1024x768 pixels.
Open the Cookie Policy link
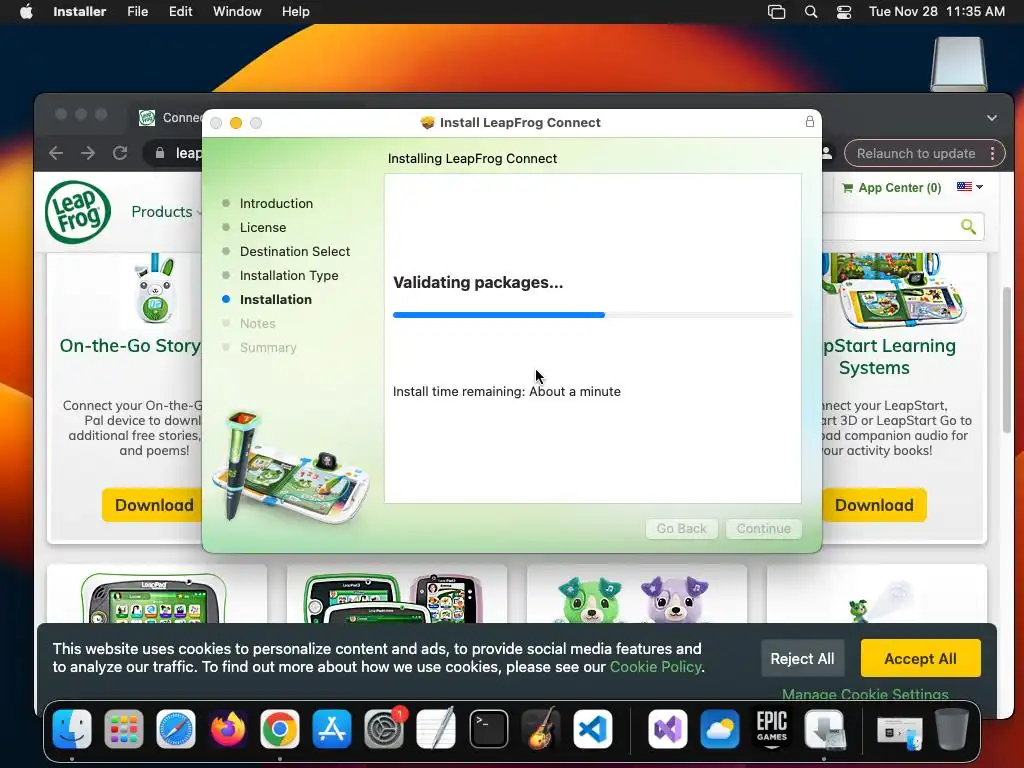[x=656, y=667]
